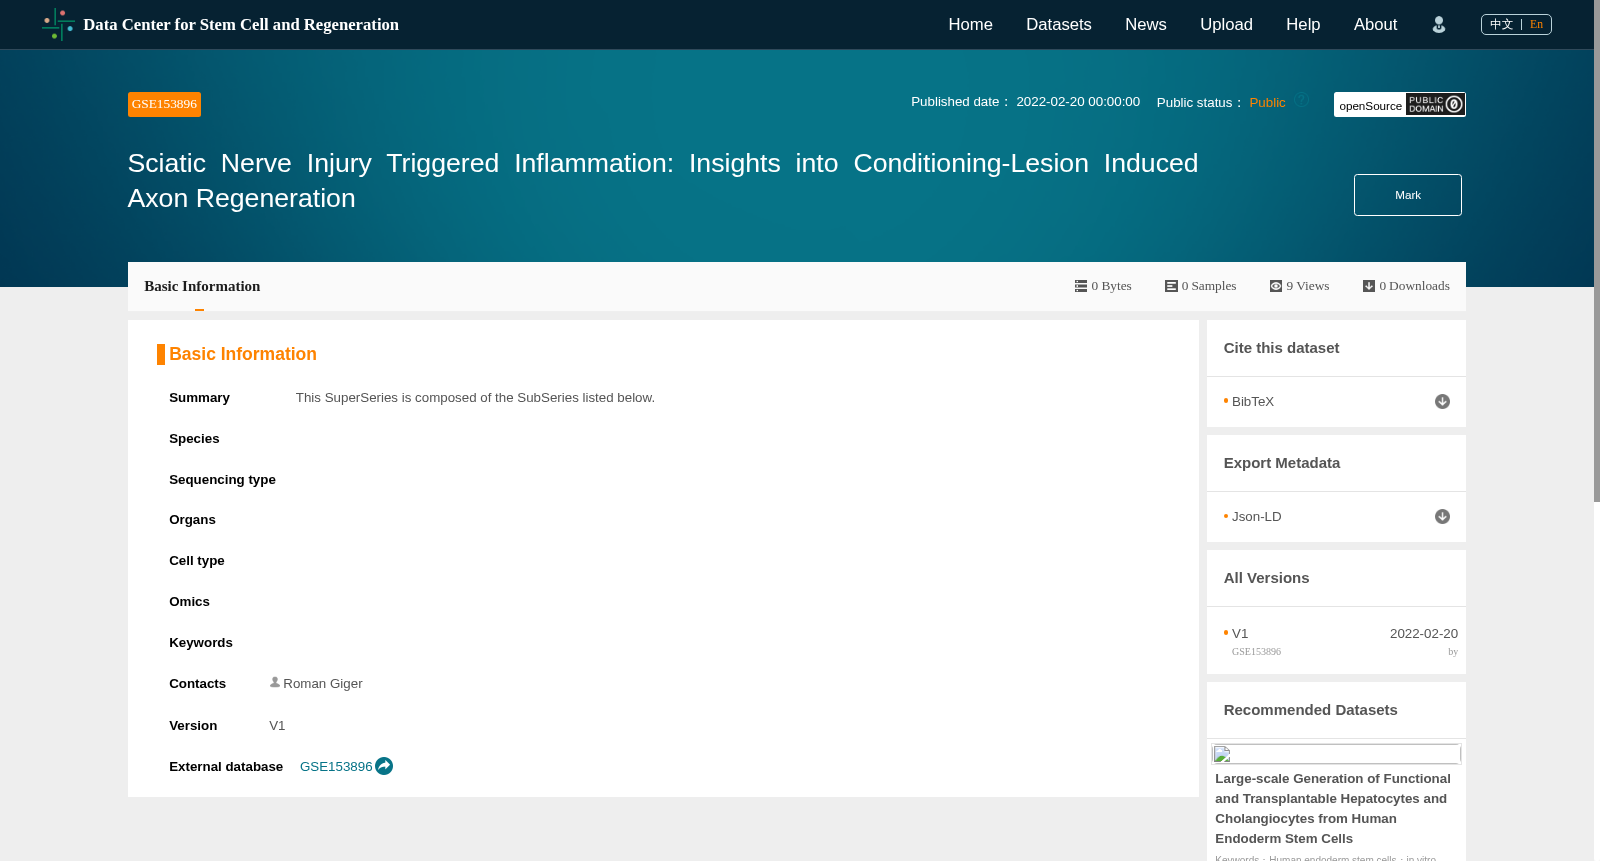
Task: Click the BibTeX row label
Action: (x=1253, y=402)
